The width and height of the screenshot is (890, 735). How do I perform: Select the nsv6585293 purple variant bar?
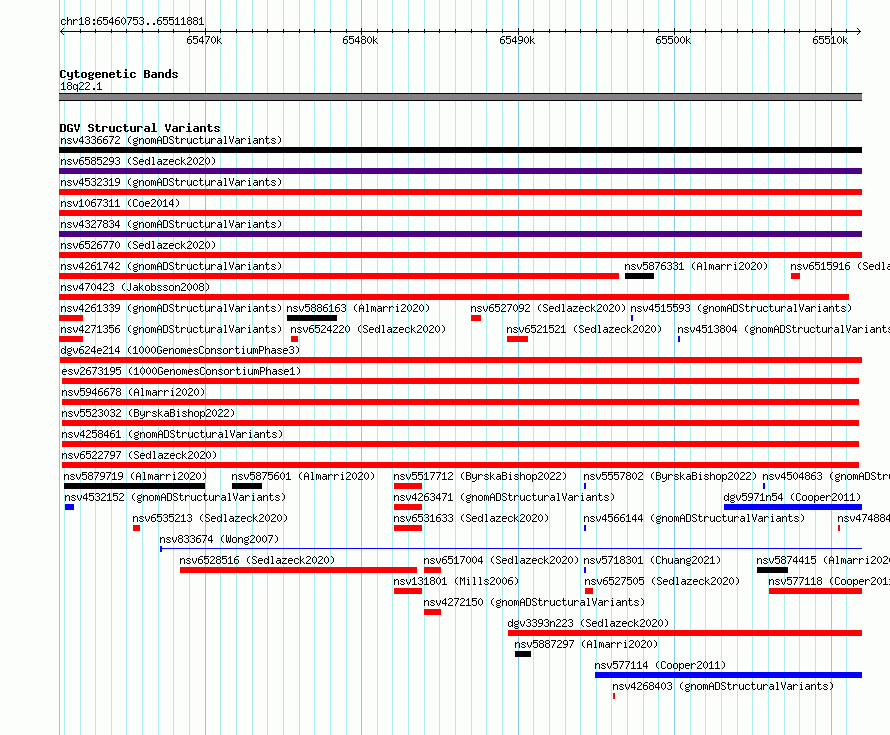pos(460,171)
